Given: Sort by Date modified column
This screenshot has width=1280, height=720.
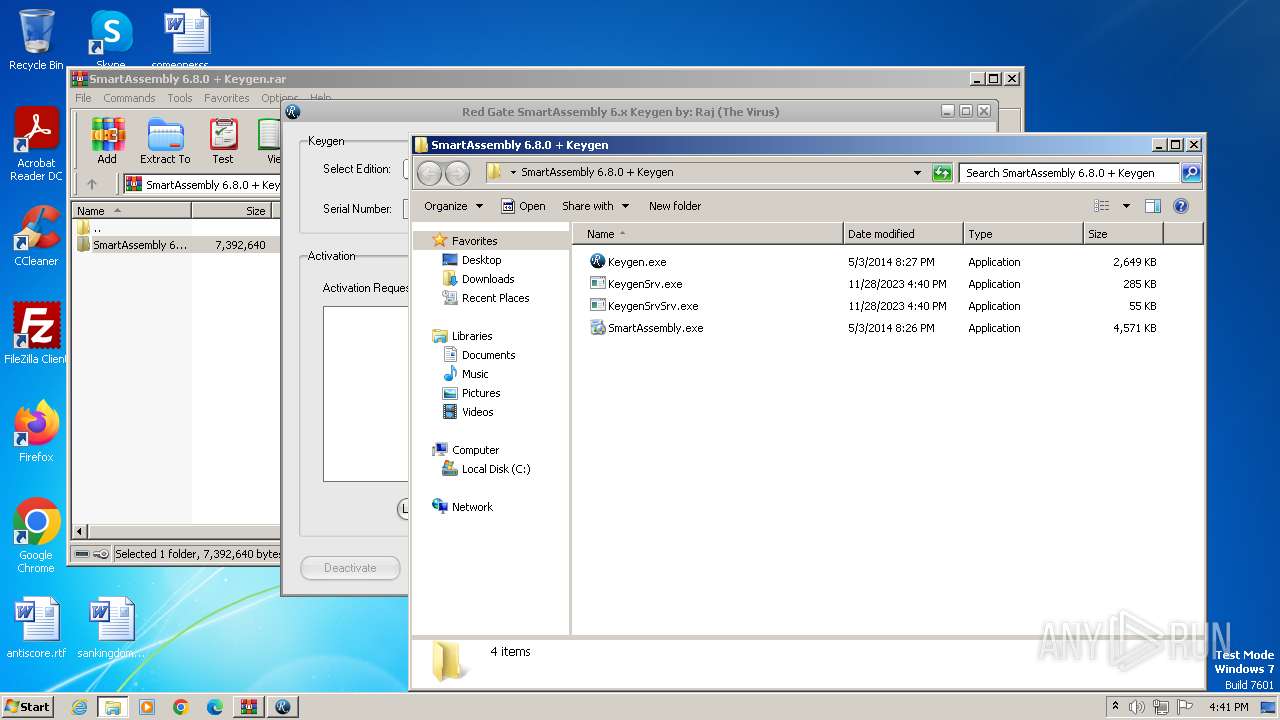Looking at the screenshot, I should click(903, 234).
